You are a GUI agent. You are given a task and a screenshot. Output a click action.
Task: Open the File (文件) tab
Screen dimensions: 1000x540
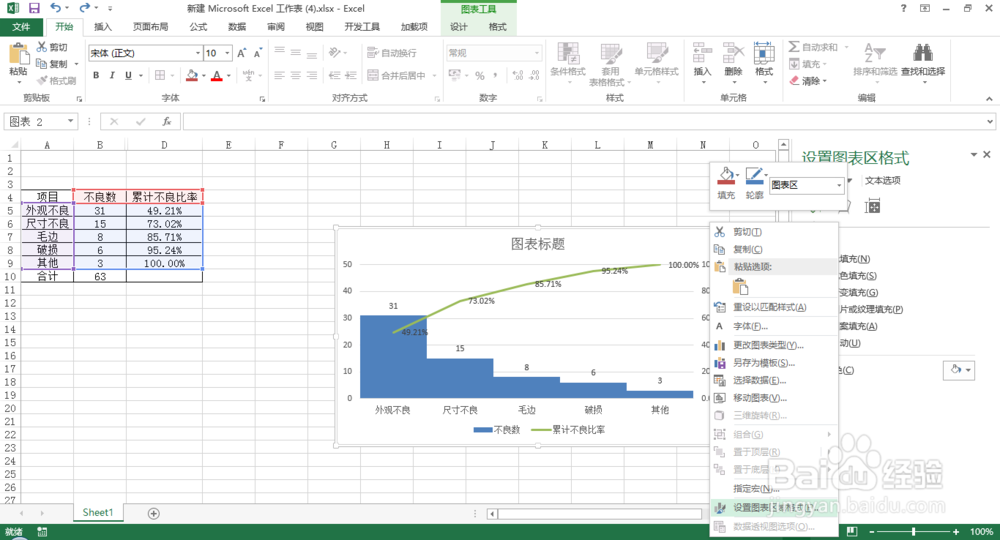(x=21, y=27)
